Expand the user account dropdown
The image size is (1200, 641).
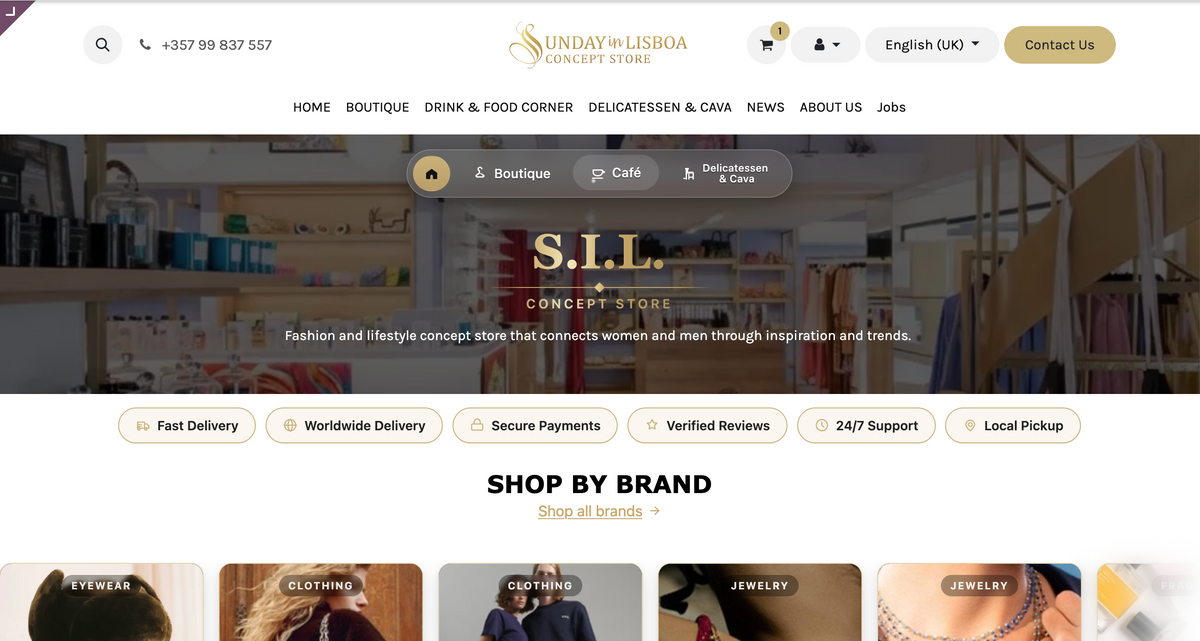[826, 45]
